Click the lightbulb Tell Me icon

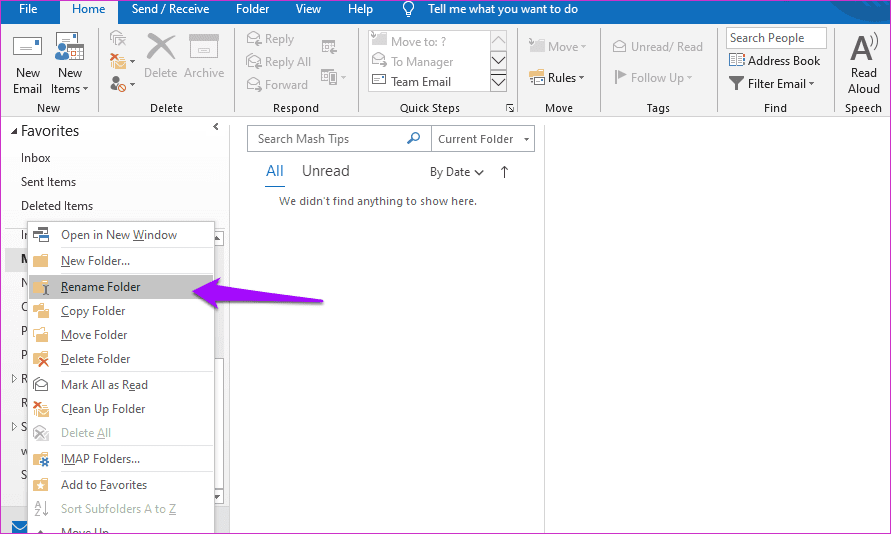click(x=408, y=10)
